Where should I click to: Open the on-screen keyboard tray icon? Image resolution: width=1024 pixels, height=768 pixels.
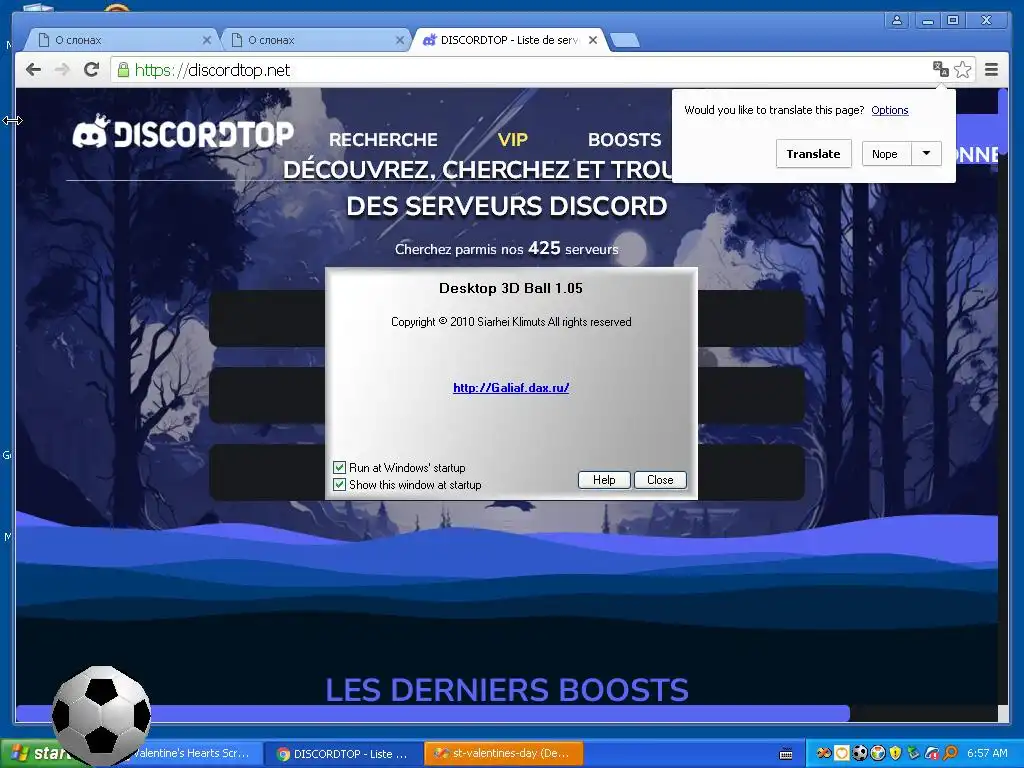tap(786, 754)
